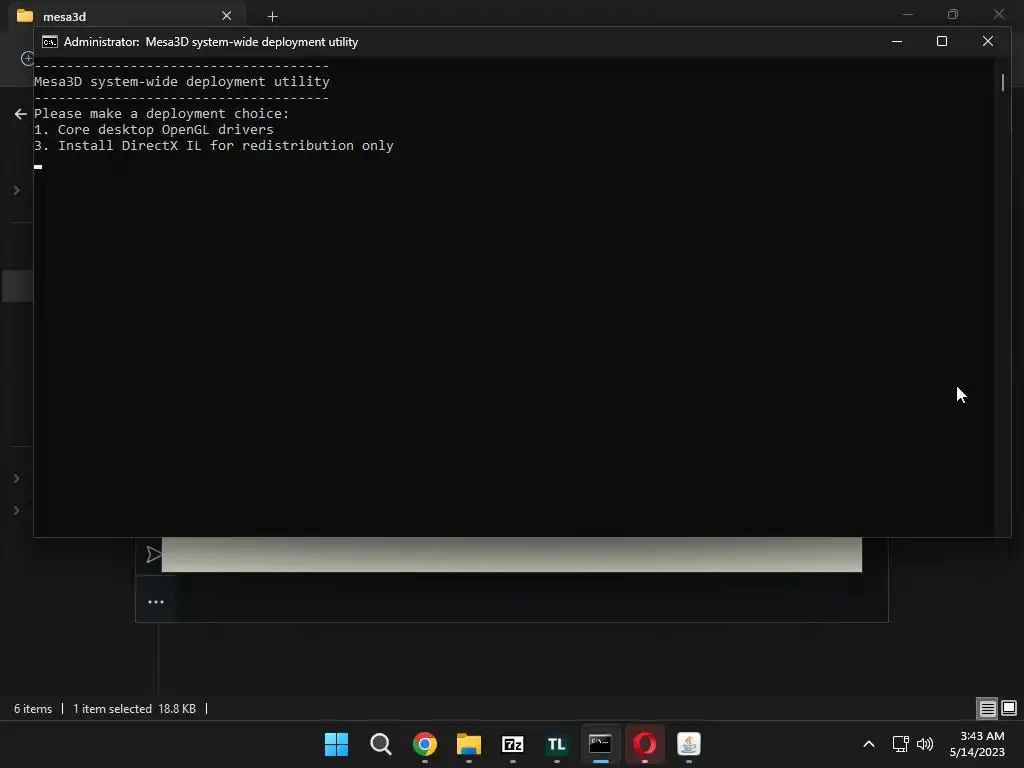
Task: Click the 'Please make a deployment choice:' line
Action: click(161, 114)
